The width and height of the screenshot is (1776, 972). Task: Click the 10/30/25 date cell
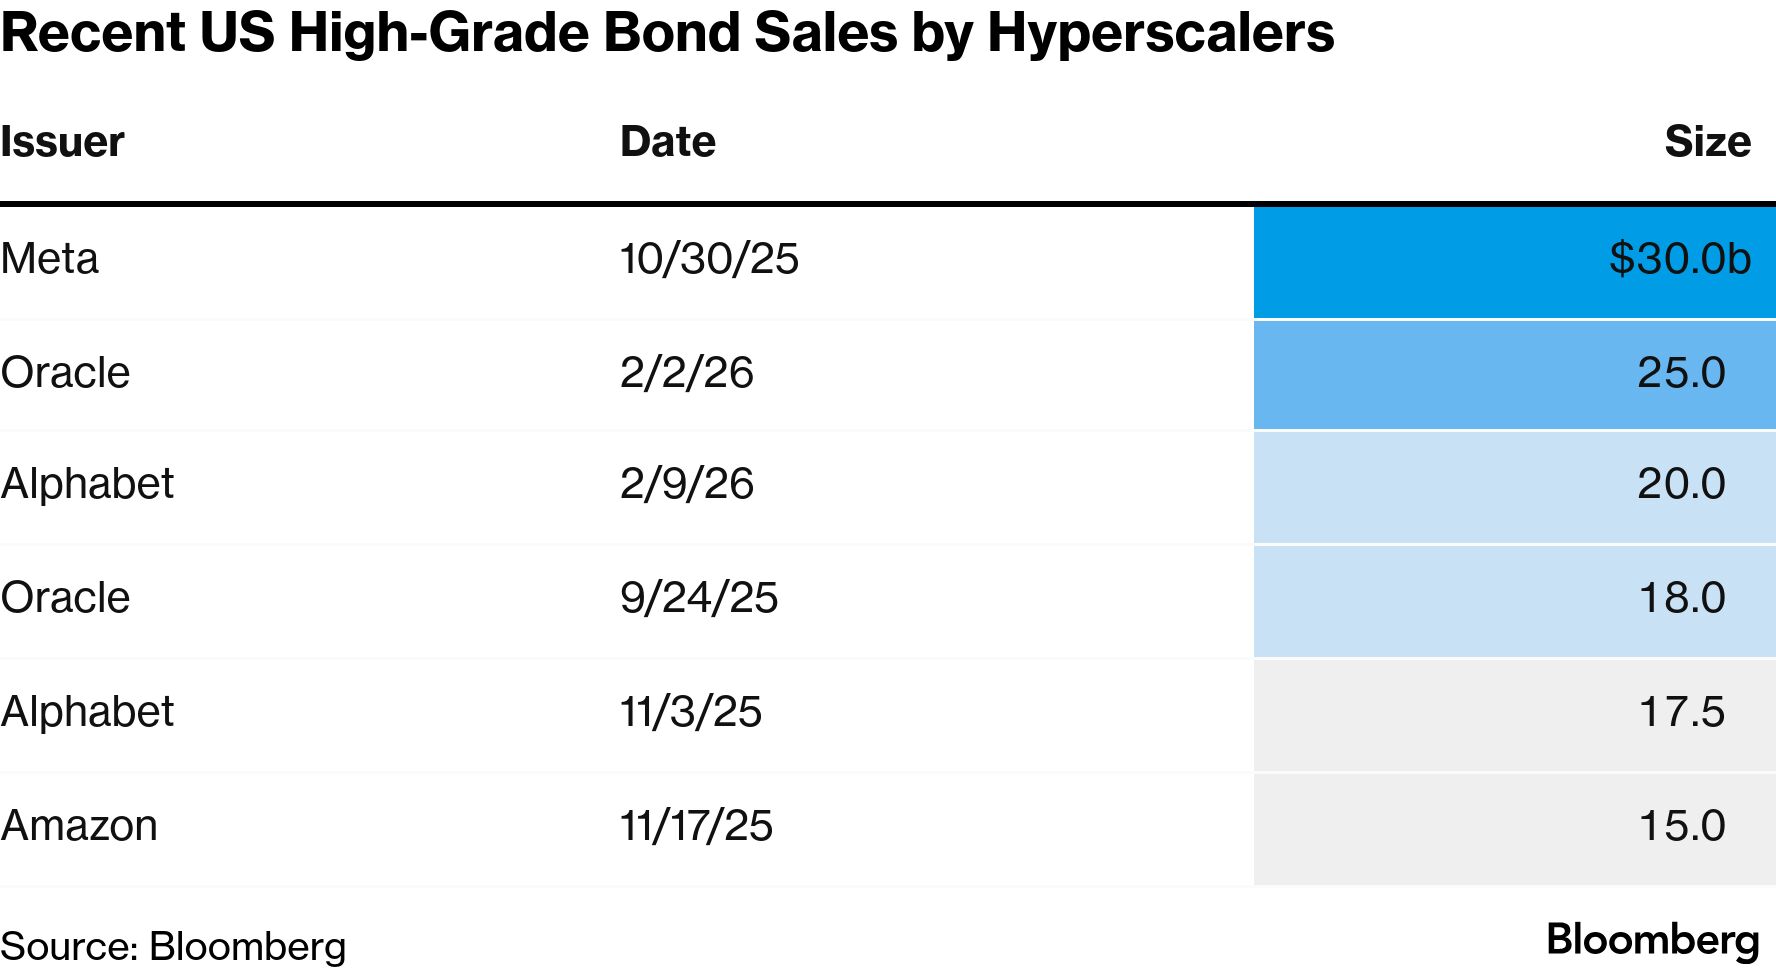coord(709,259)
